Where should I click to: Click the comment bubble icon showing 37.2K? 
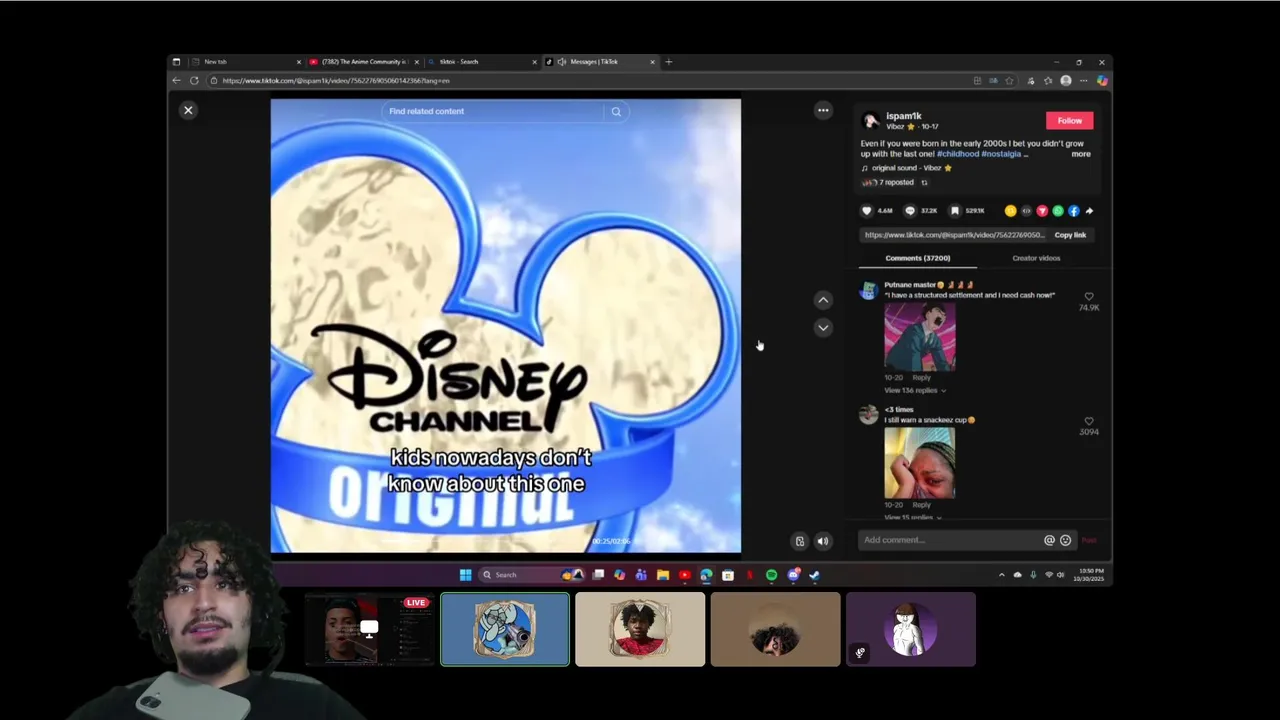[910, 211]
